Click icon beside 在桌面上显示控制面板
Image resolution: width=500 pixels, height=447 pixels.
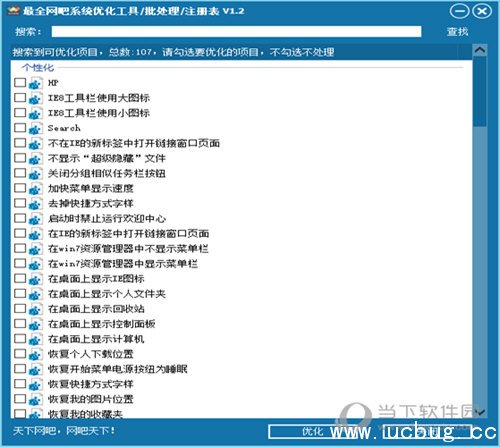36,324
